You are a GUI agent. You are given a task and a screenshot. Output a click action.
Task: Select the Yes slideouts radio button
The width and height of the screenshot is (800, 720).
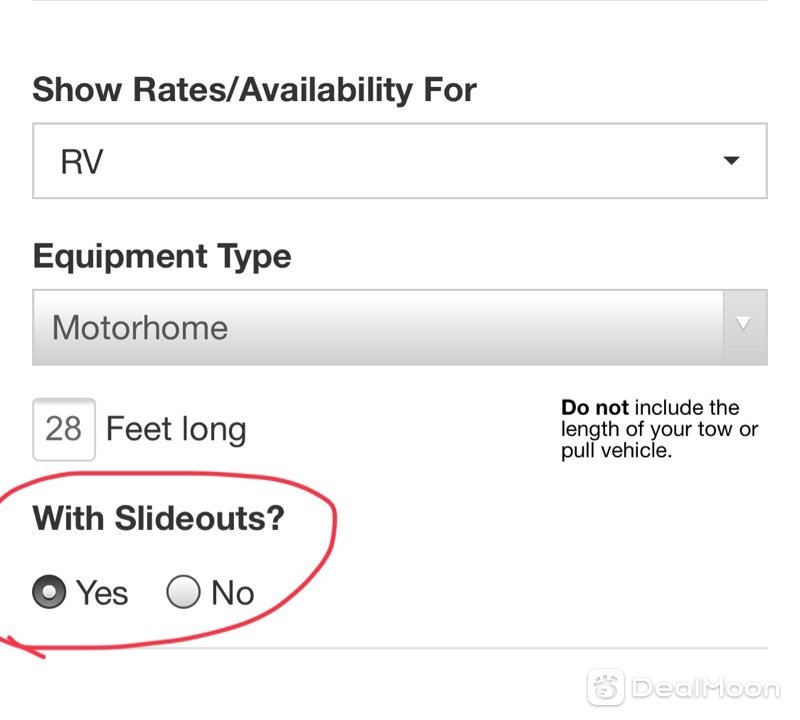(49, 592)
